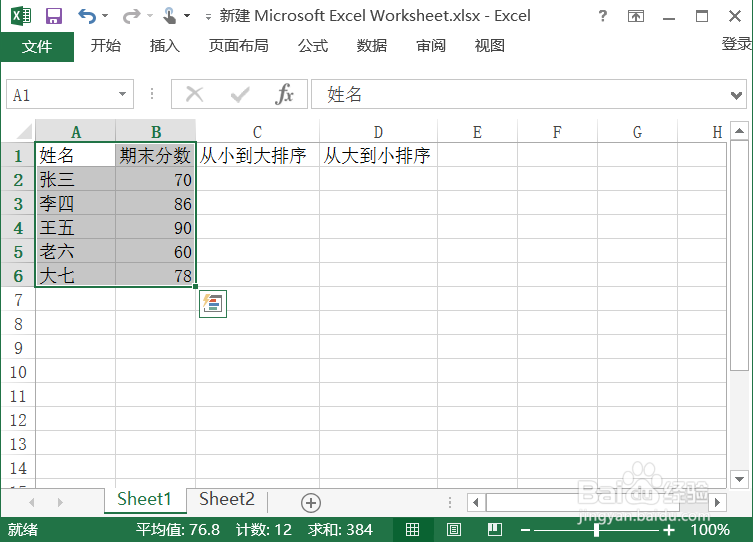Open the 视图 View tab

coord(490,46)
